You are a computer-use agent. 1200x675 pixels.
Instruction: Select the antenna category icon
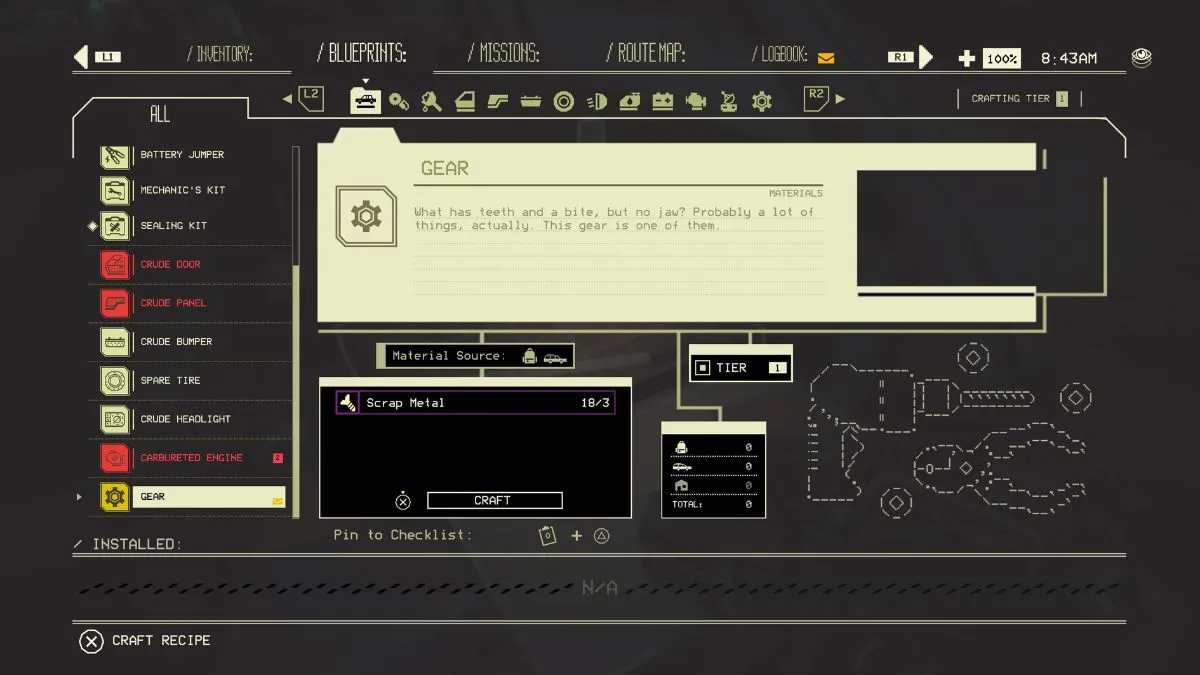tap(730, 100)
